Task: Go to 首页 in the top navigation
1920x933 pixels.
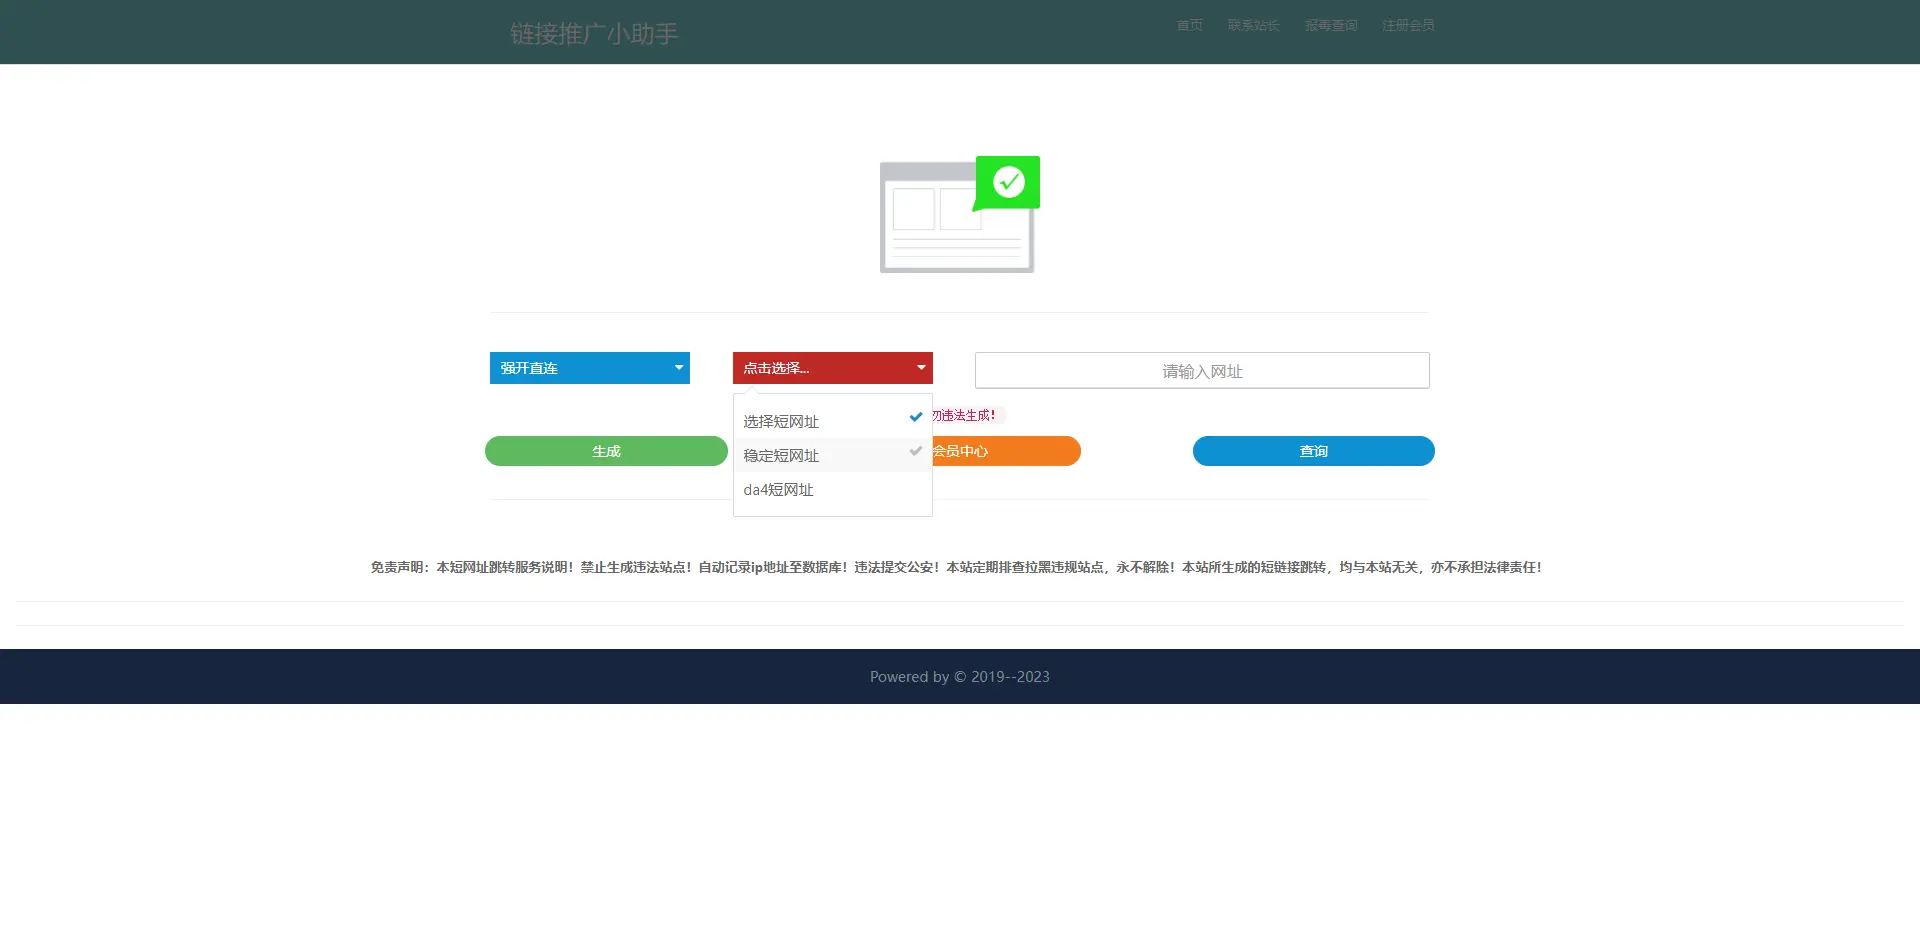Action: click(1189, 26)
